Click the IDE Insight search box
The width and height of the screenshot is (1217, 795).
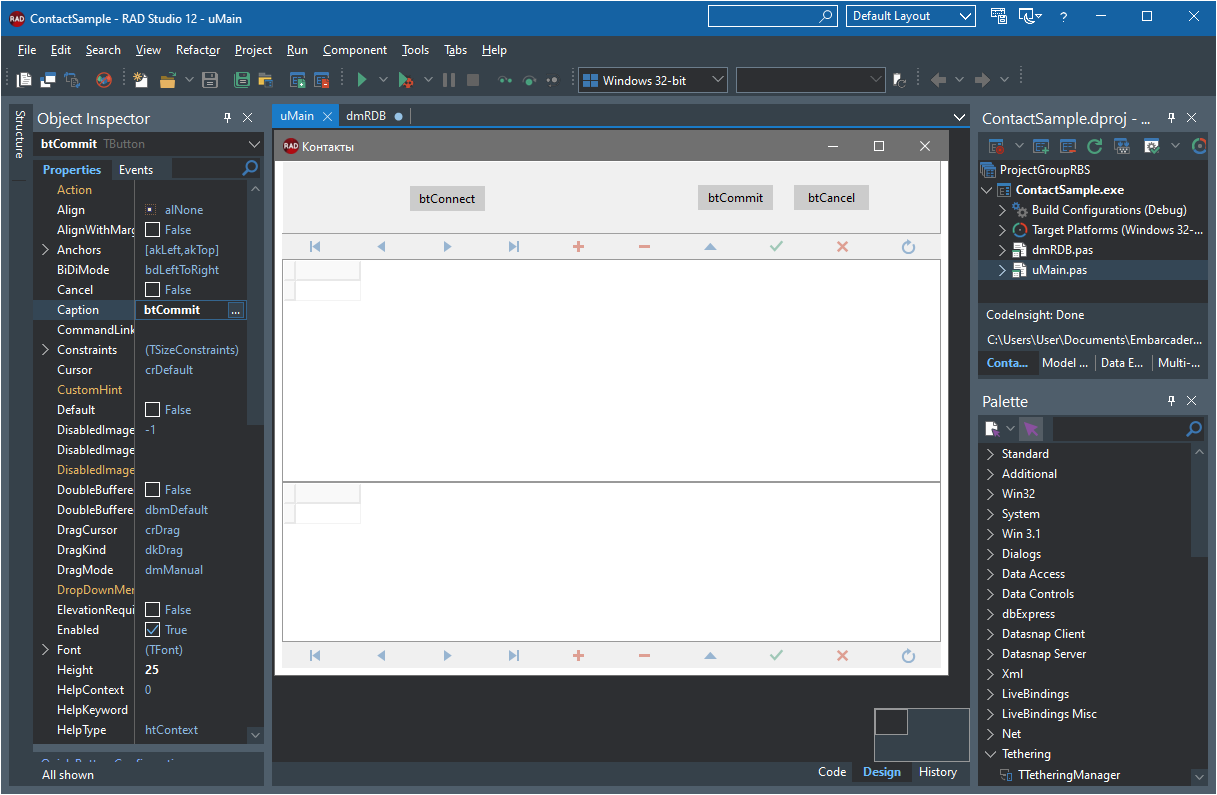click(x=772, y=16)
